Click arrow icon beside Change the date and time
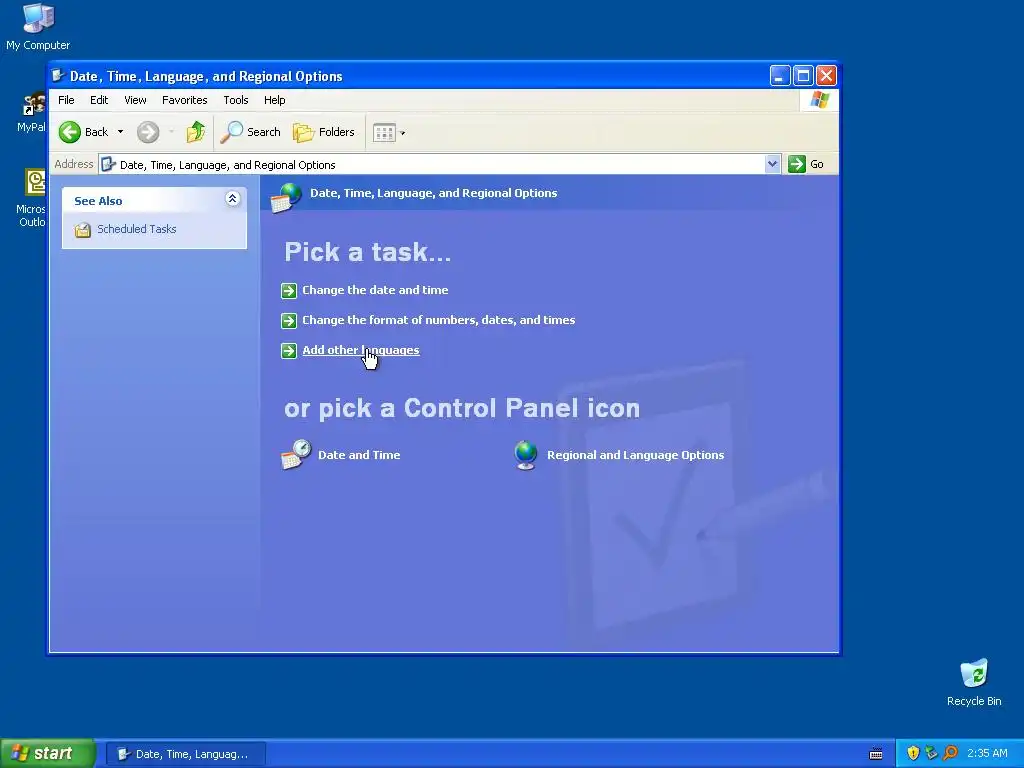Screen dimensions: 1024x768 289,291
